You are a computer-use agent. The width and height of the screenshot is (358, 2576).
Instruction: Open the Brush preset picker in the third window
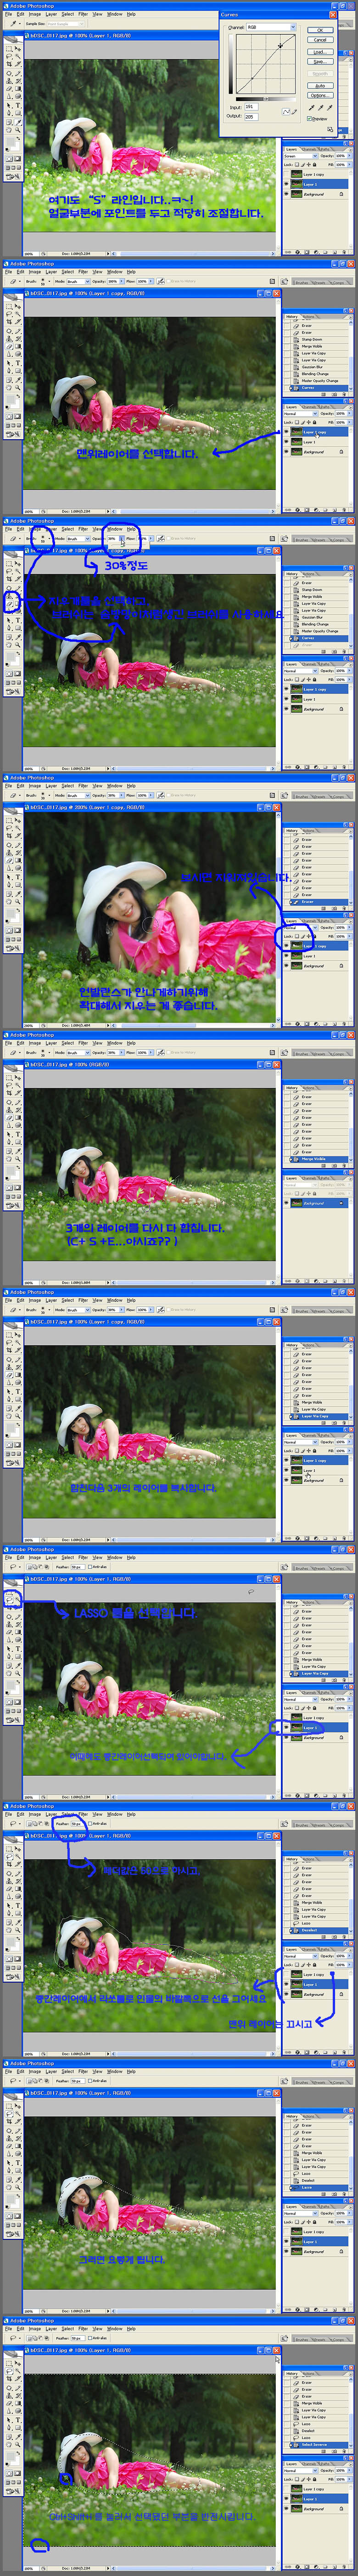(x=44, y=538)
